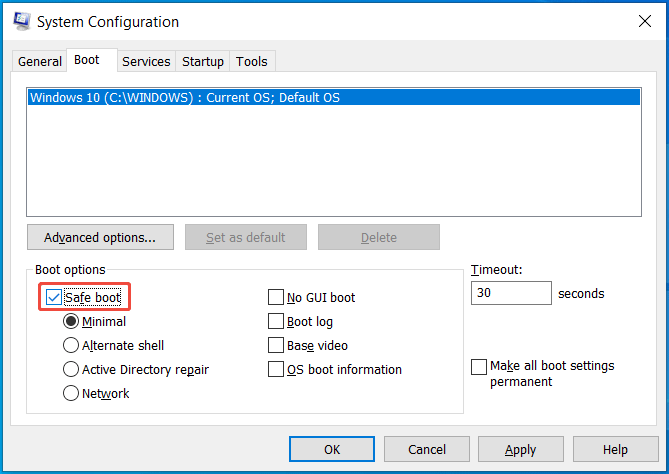Image resolution: width=669 pixels, height=474 pixels.
Task: Go to the Startup tab
Action: 203,61
